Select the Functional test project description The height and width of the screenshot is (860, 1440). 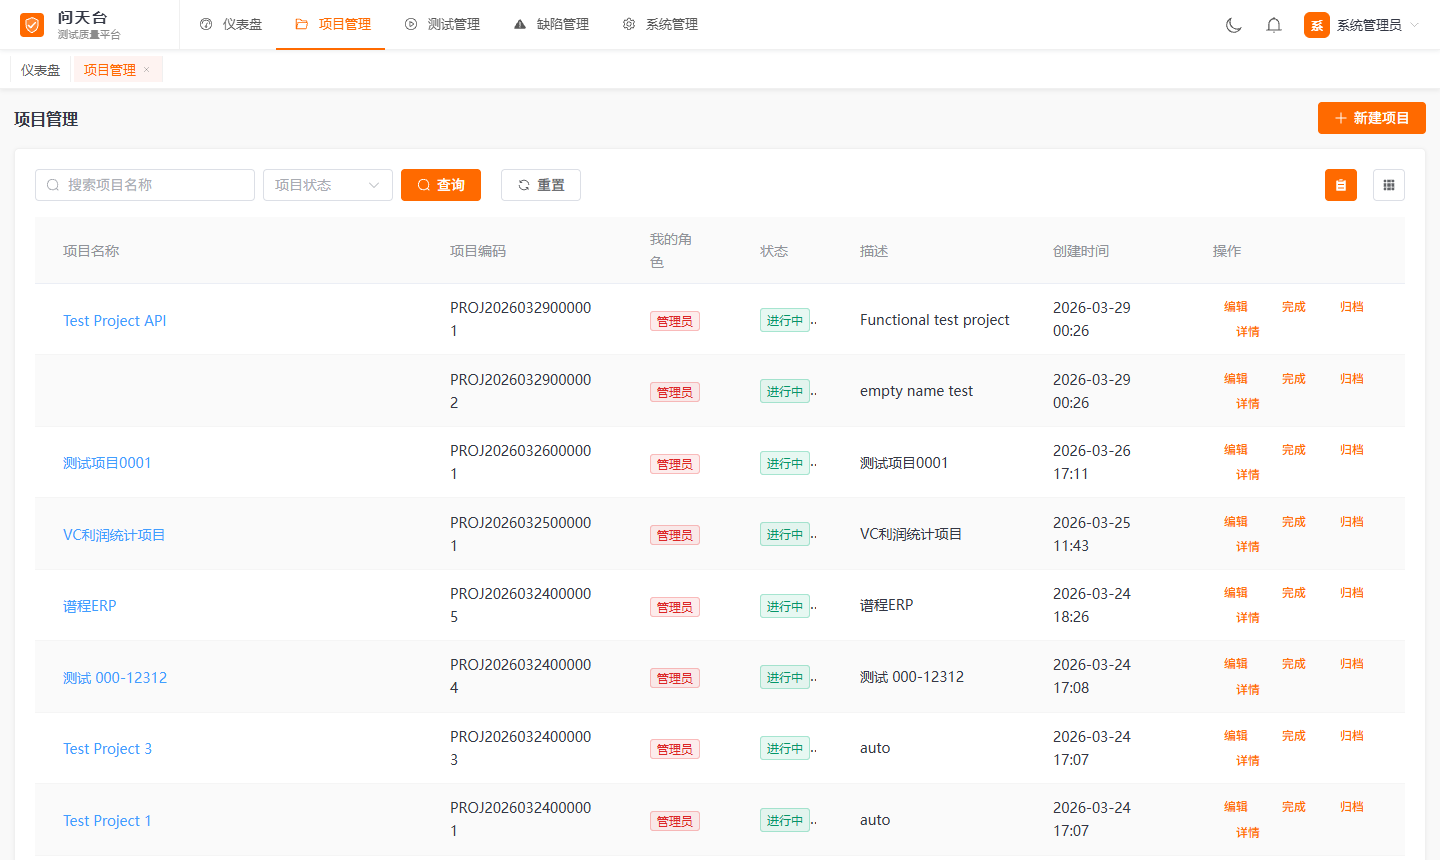[x=935, y=320]
